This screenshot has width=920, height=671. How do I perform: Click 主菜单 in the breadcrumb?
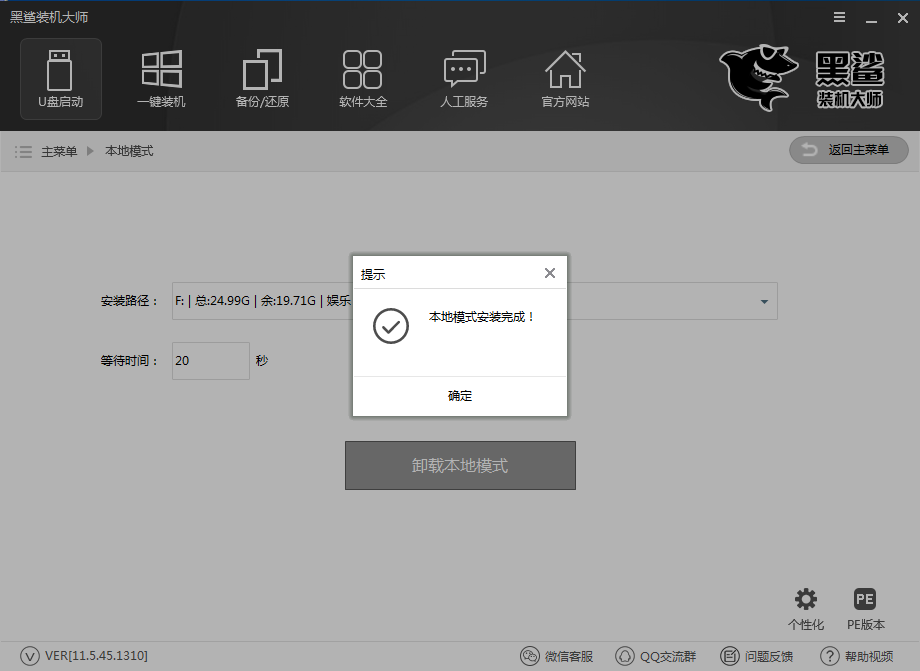pyautogui.click(x=58, y=151)
